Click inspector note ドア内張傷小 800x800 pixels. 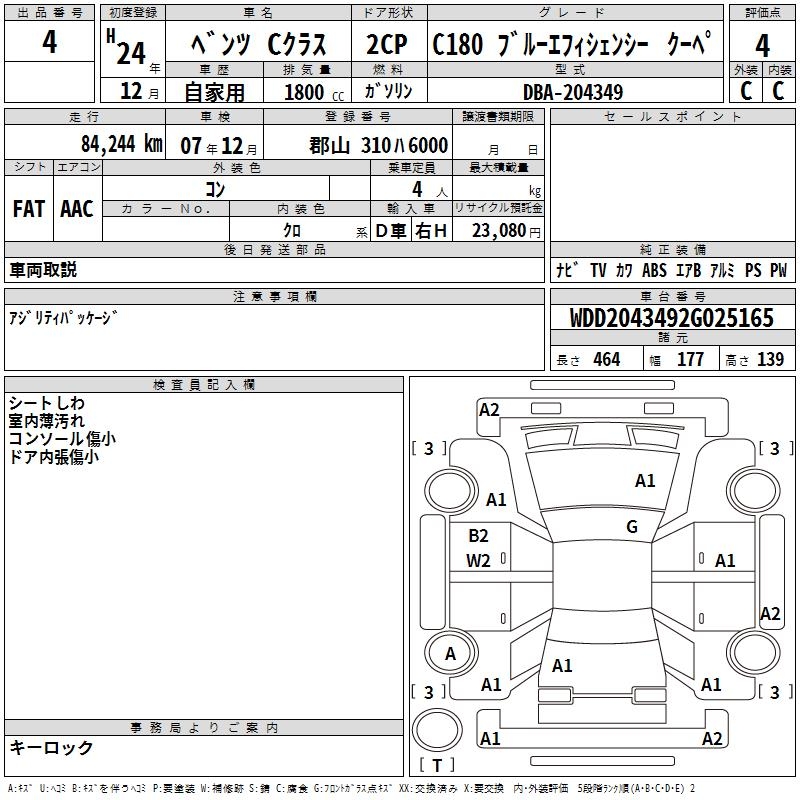tap(54, 457)
